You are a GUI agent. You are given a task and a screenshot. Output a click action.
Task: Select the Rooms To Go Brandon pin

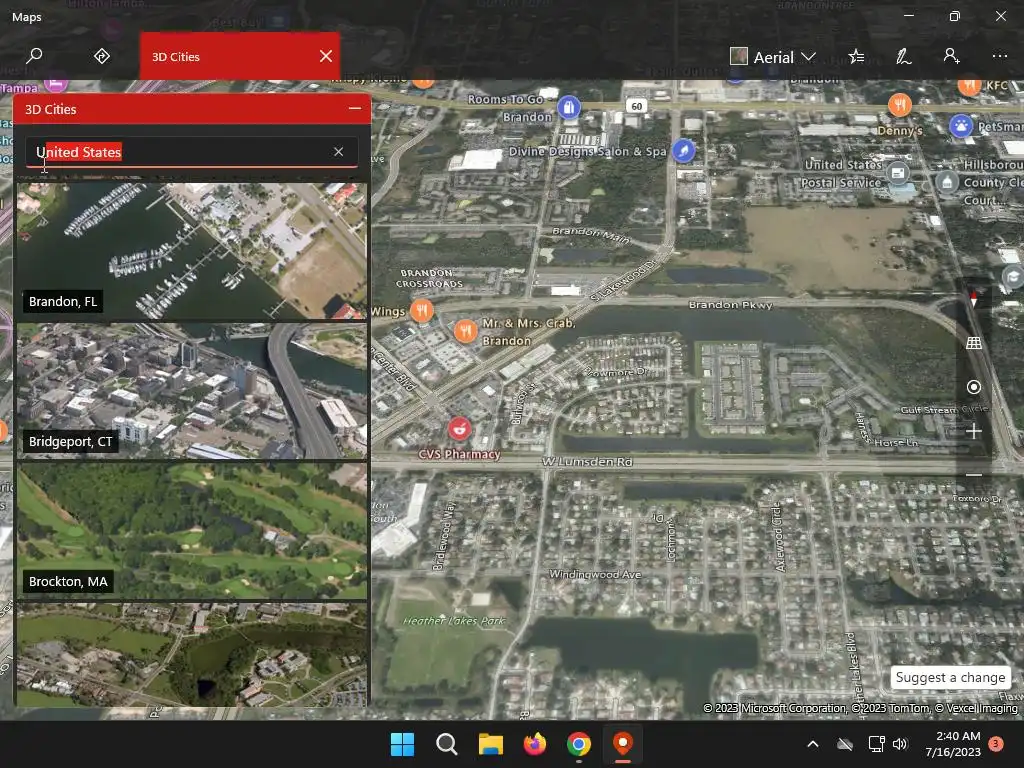569,107
